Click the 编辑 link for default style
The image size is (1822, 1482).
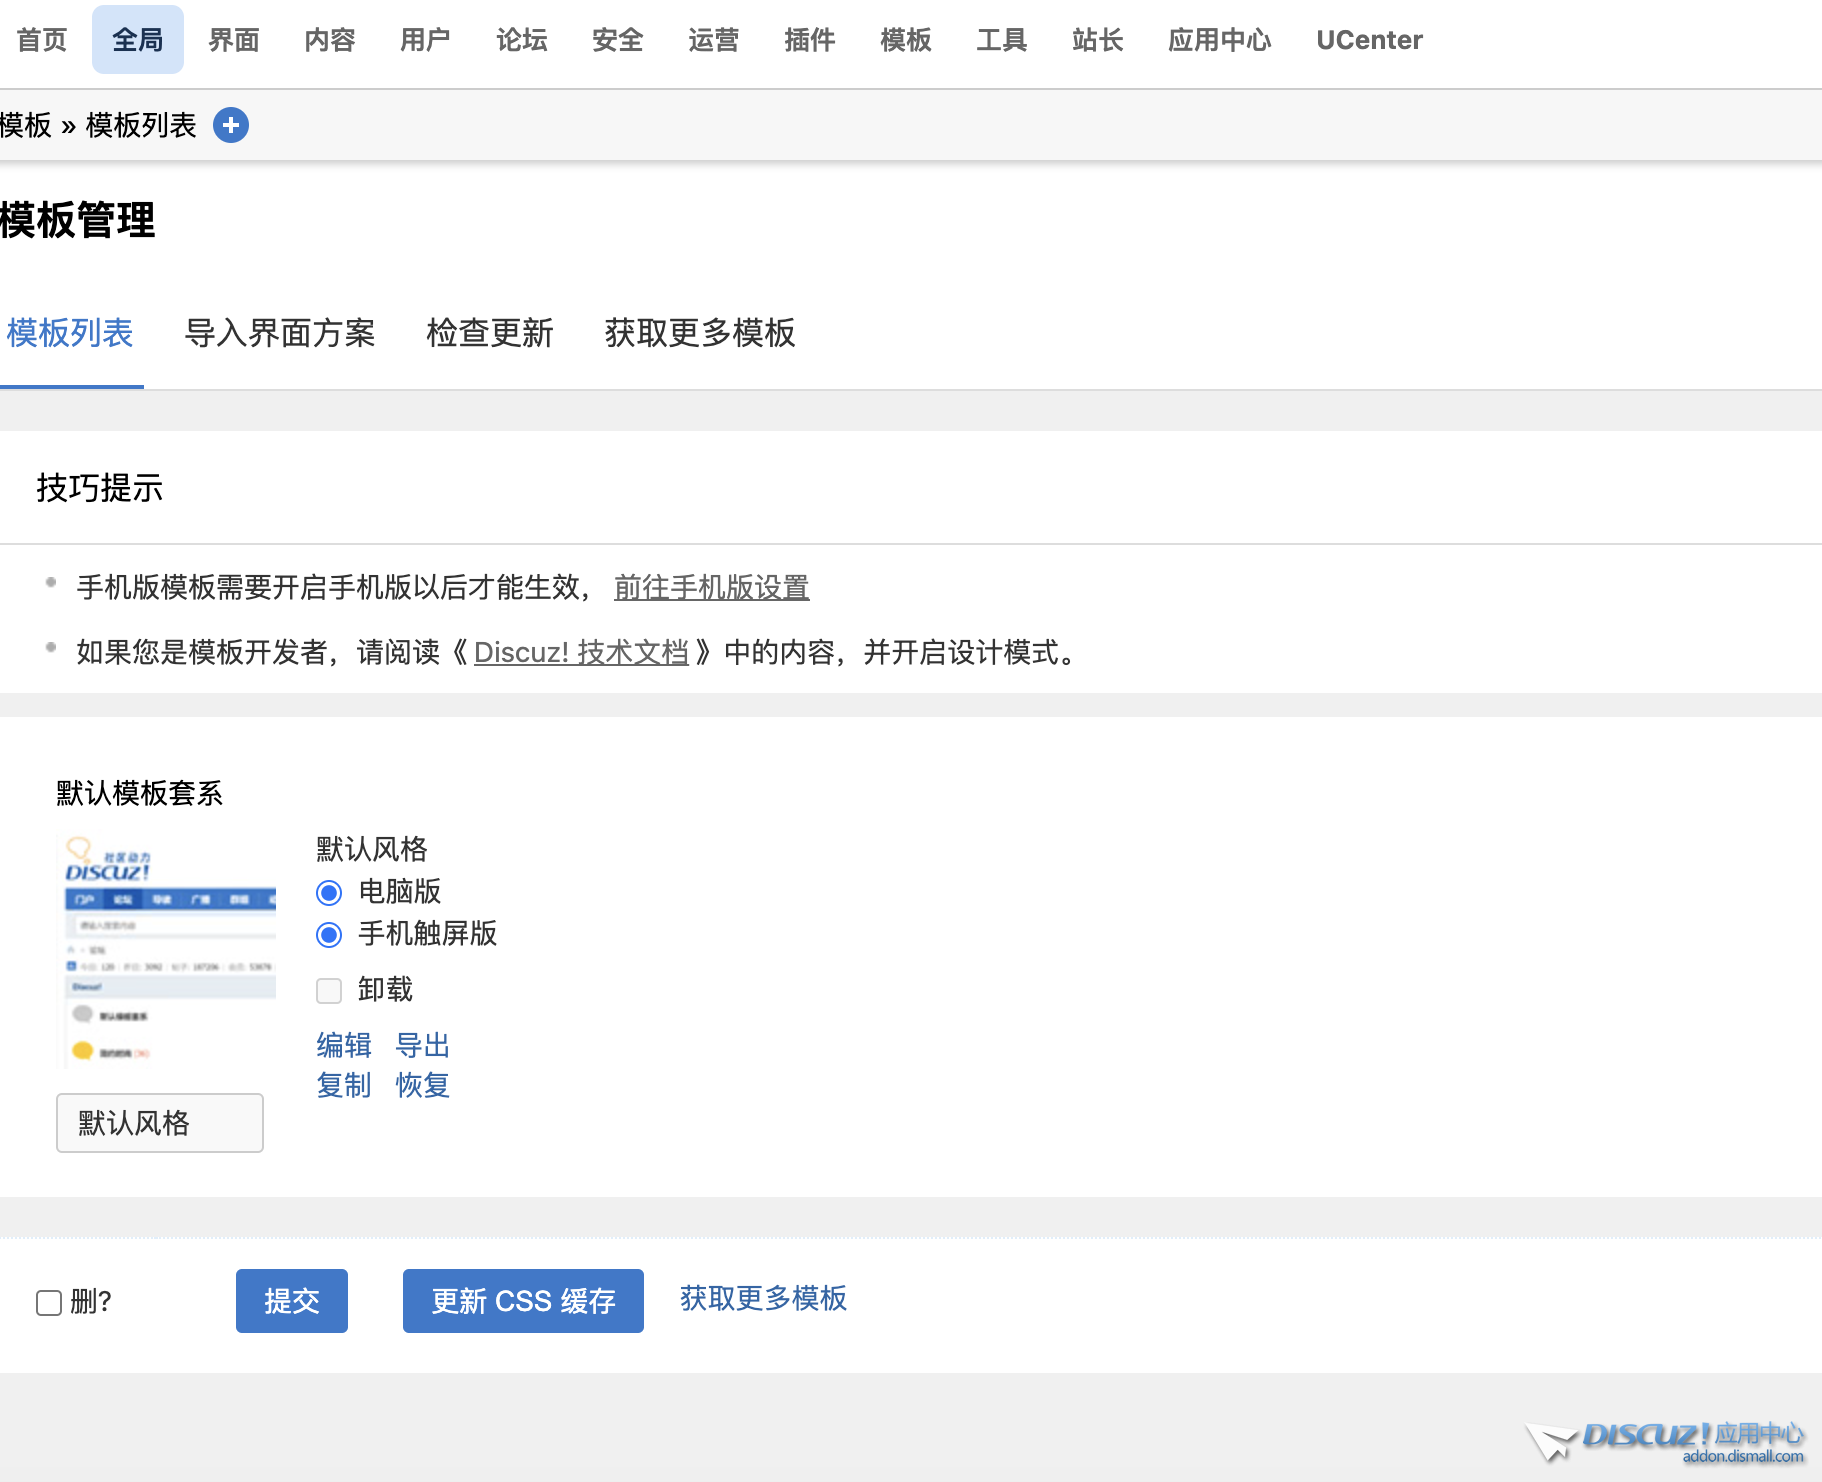pyautogui.click(x=343, y=1046)
